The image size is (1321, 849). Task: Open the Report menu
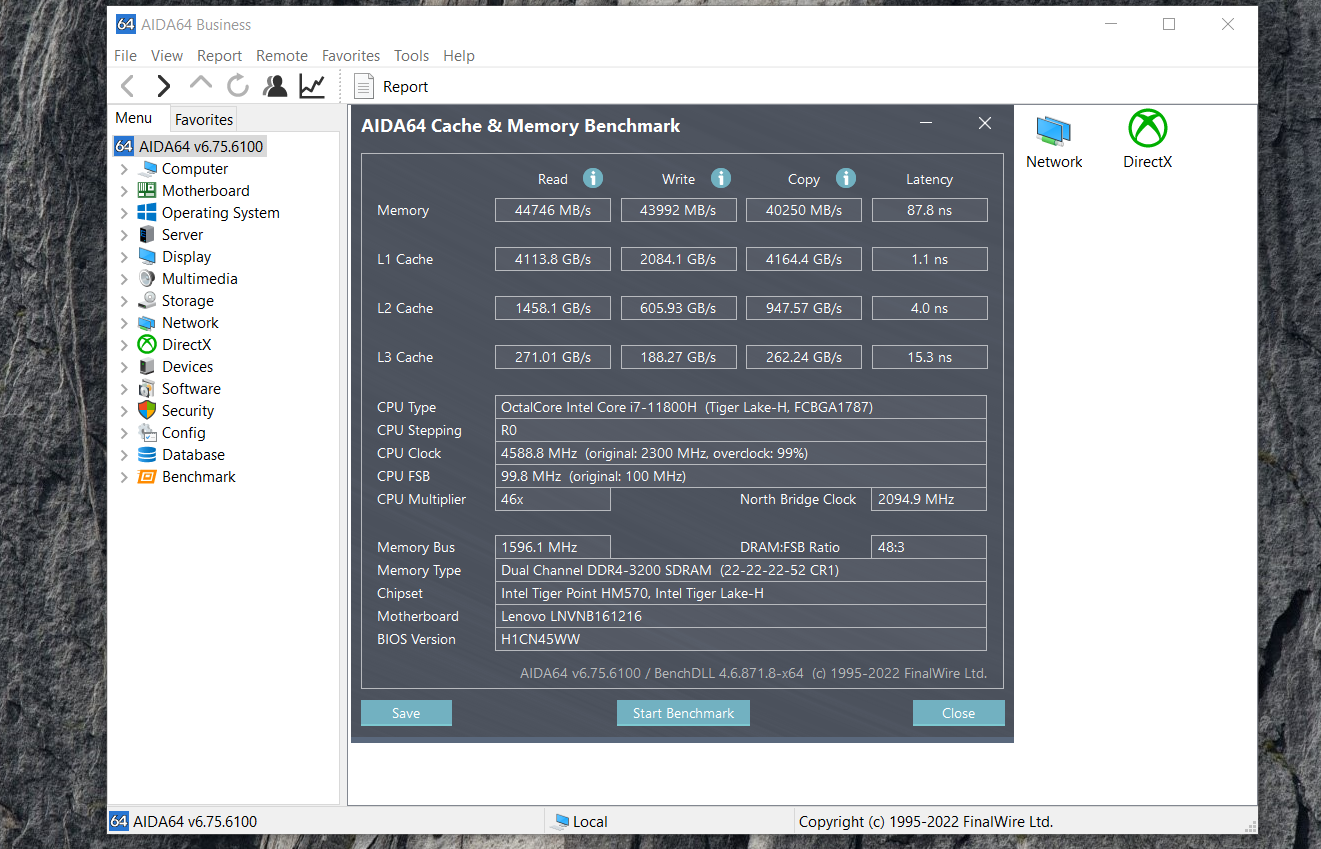click(219, 56)
